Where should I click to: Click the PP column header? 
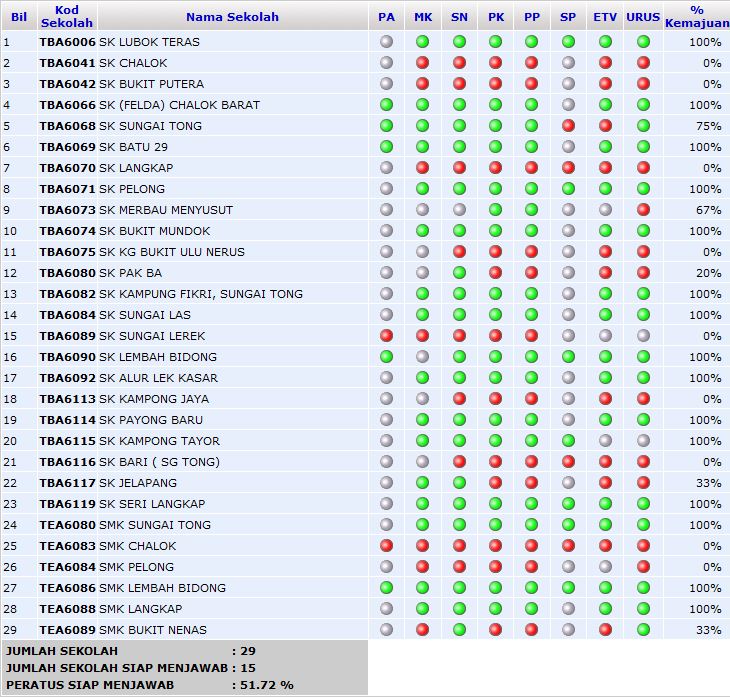click(x=532, y=17)
